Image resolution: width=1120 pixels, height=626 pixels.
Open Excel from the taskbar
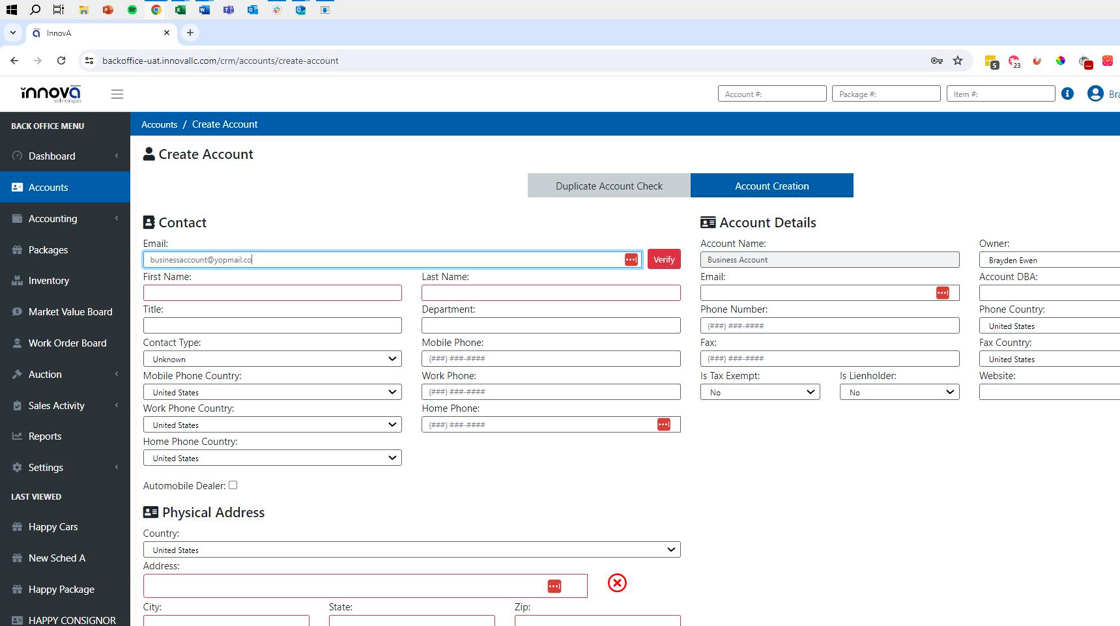pyautogui.click(x=180, y=10)
